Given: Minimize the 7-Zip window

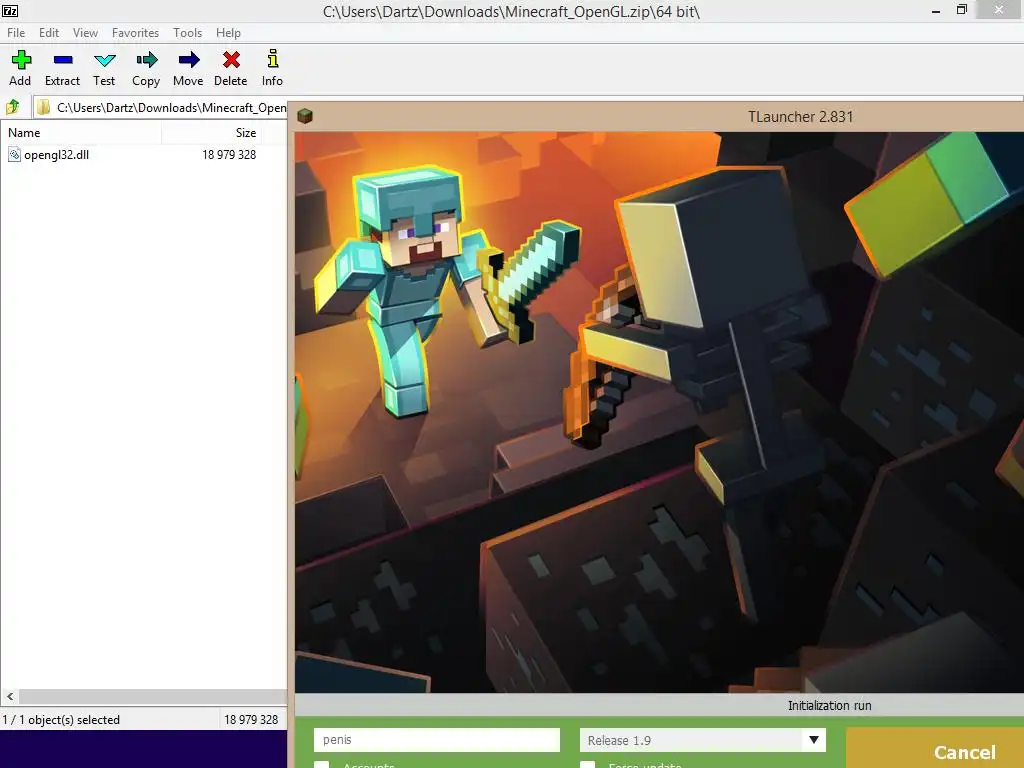Looking at the screenshot, I should [x=936, y=10].
